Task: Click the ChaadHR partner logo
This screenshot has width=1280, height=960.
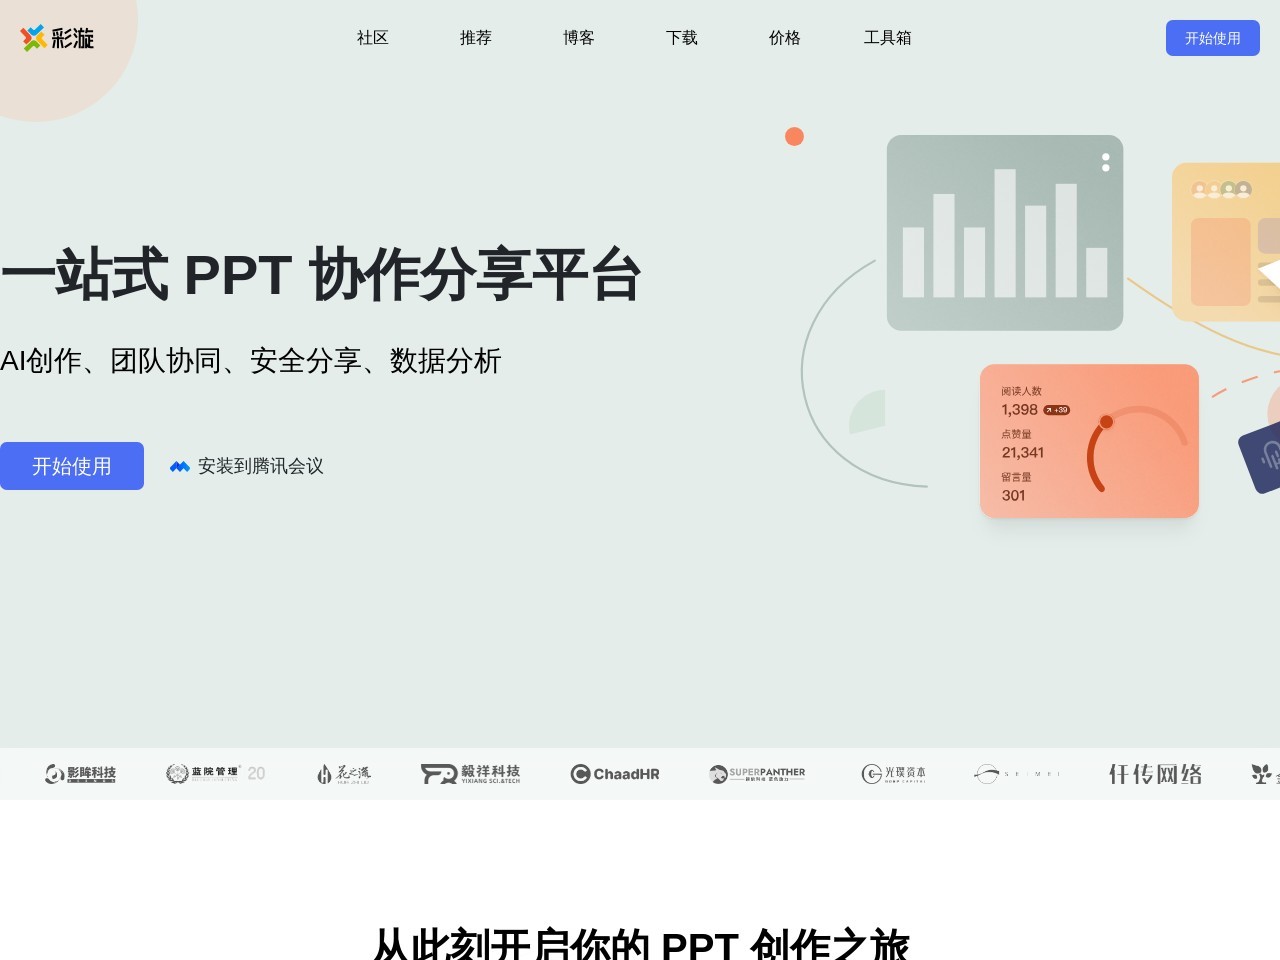Action: point(615,774)
